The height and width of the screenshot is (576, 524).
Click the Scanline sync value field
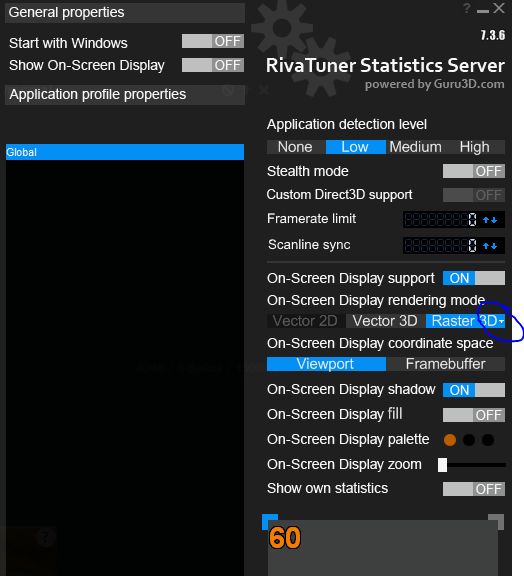pos(441,246)
